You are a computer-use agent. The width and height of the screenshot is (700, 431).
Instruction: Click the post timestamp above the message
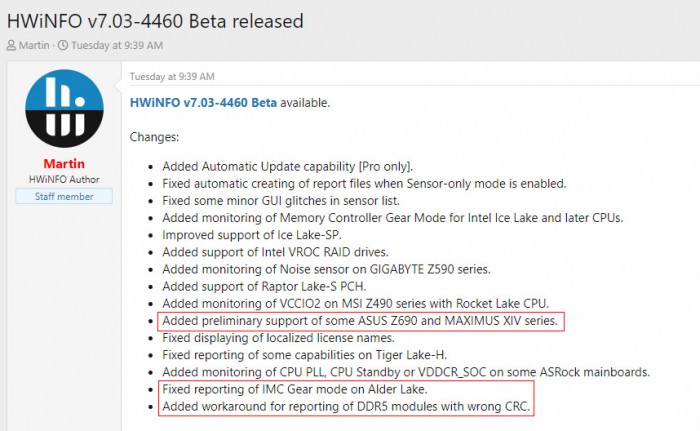(172, 76)
